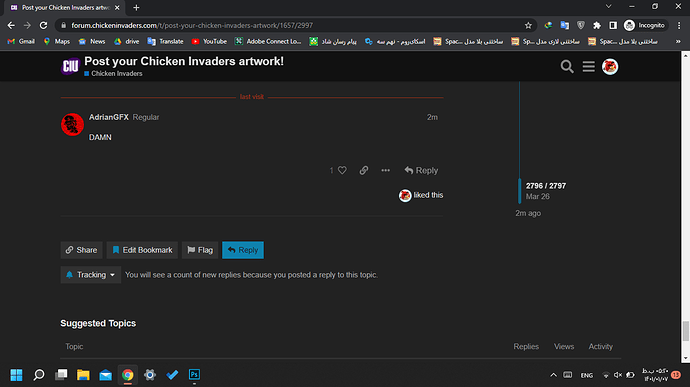The image size is (690, 387).
Task: Click the Topic column header
Action: pyautogui.click(x=74, y=346)
